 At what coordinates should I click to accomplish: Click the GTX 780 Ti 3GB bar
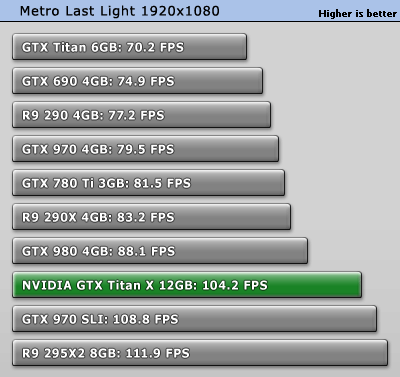pos(149,183)
